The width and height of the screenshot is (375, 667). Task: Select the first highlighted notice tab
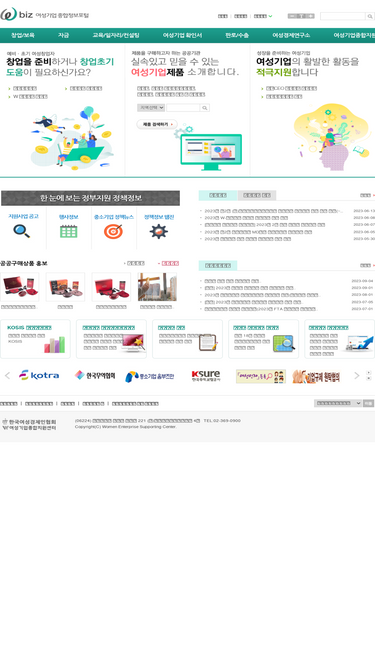click(218, 195)
